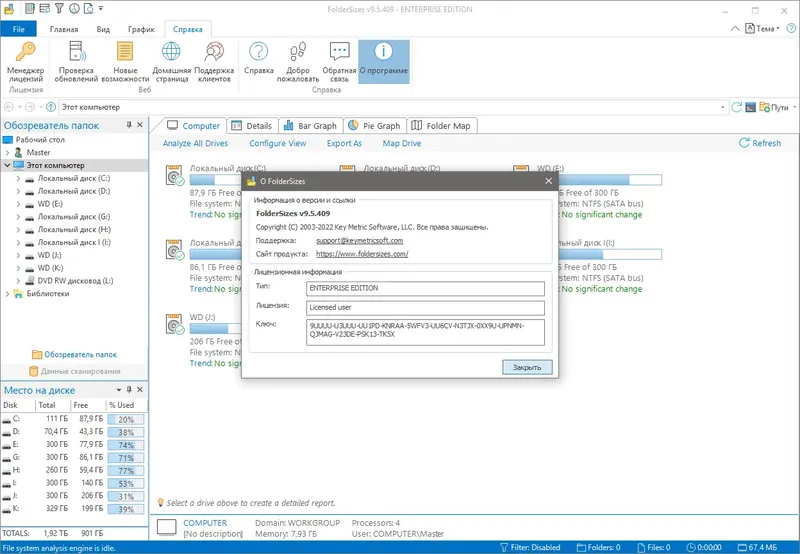The width and height of the screenshot is (800, 554).
Task: Close the Обозреватель папок panel
Action: click(x=140, y=125)
